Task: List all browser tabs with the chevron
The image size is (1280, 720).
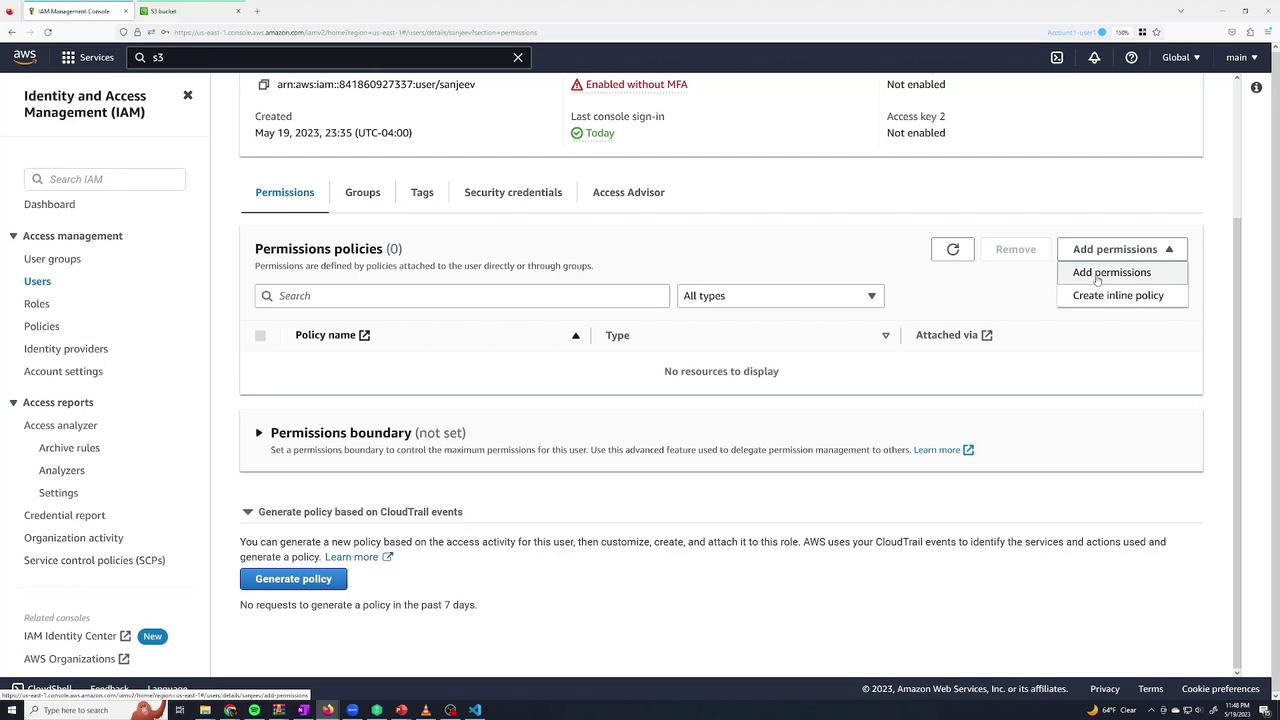Action: [1181, 11]
